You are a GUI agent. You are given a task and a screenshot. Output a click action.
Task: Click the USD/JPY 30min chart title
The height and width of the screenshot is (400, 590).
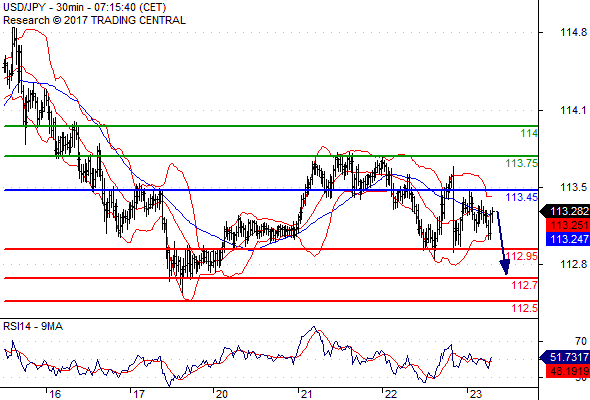point(85,8)
